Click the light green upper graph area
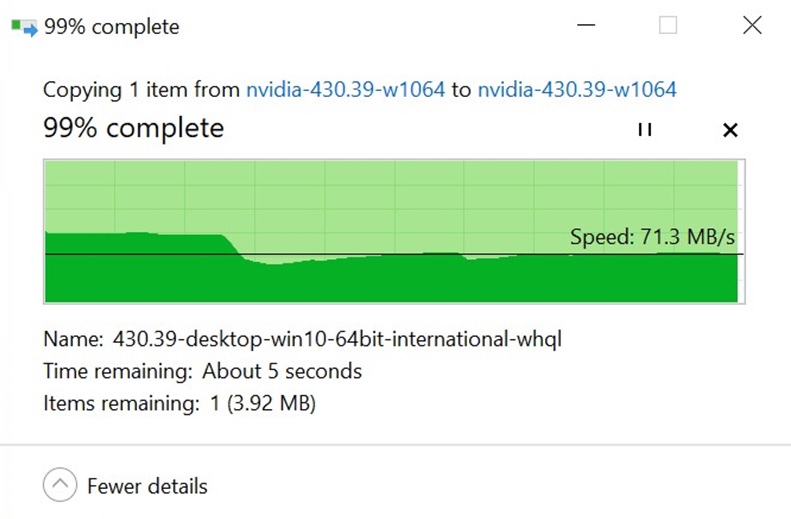The width and height of the screenshot is (791, 519). pyautogui.click(x=391, y=197)
